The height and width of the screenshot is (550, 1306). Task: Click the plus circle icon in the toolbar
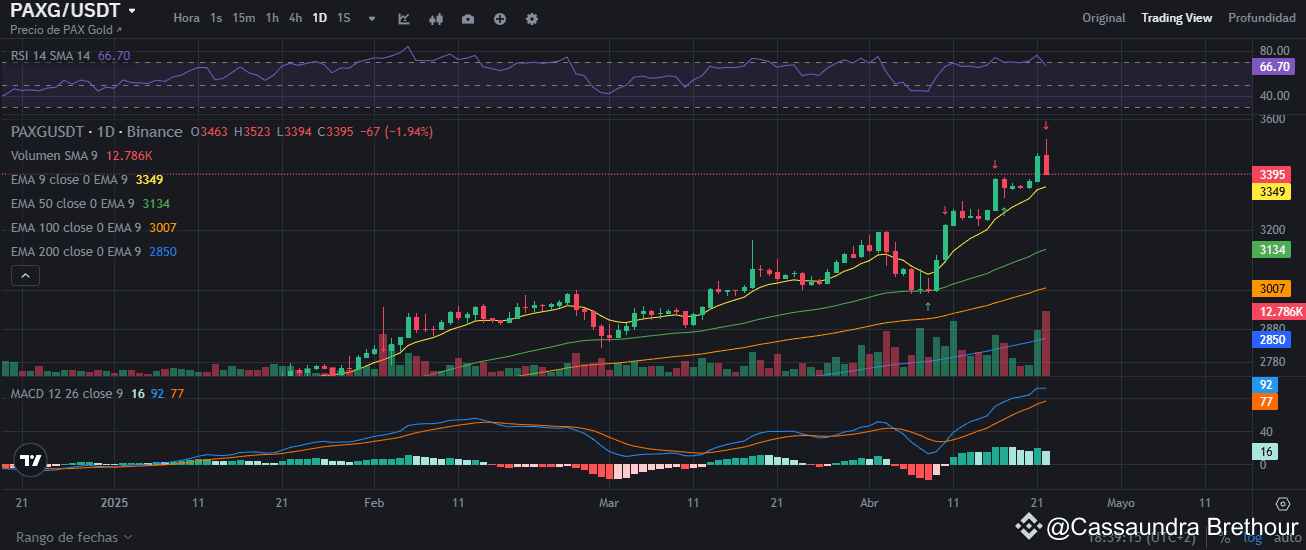coord(500,19)
